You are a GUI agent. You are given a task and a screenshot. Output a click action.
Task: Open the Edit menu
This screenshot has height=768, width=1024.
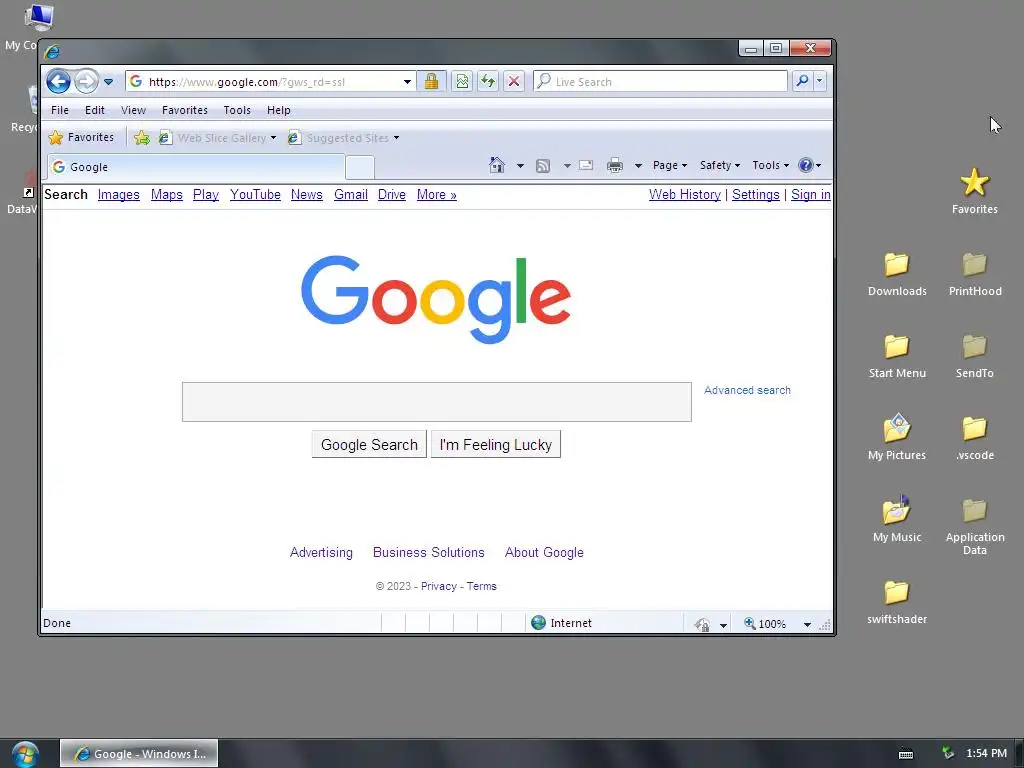[95, 110]
